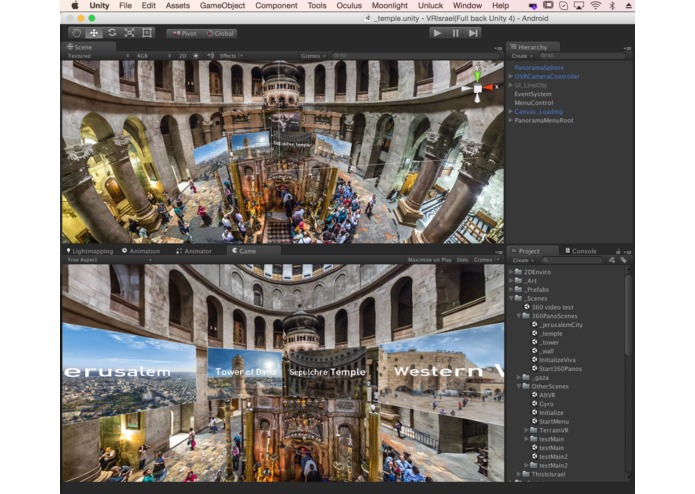Collapse the OtherScenes folder
The width and height of the screenshot is (695, 494).
(x=519, y=387)
